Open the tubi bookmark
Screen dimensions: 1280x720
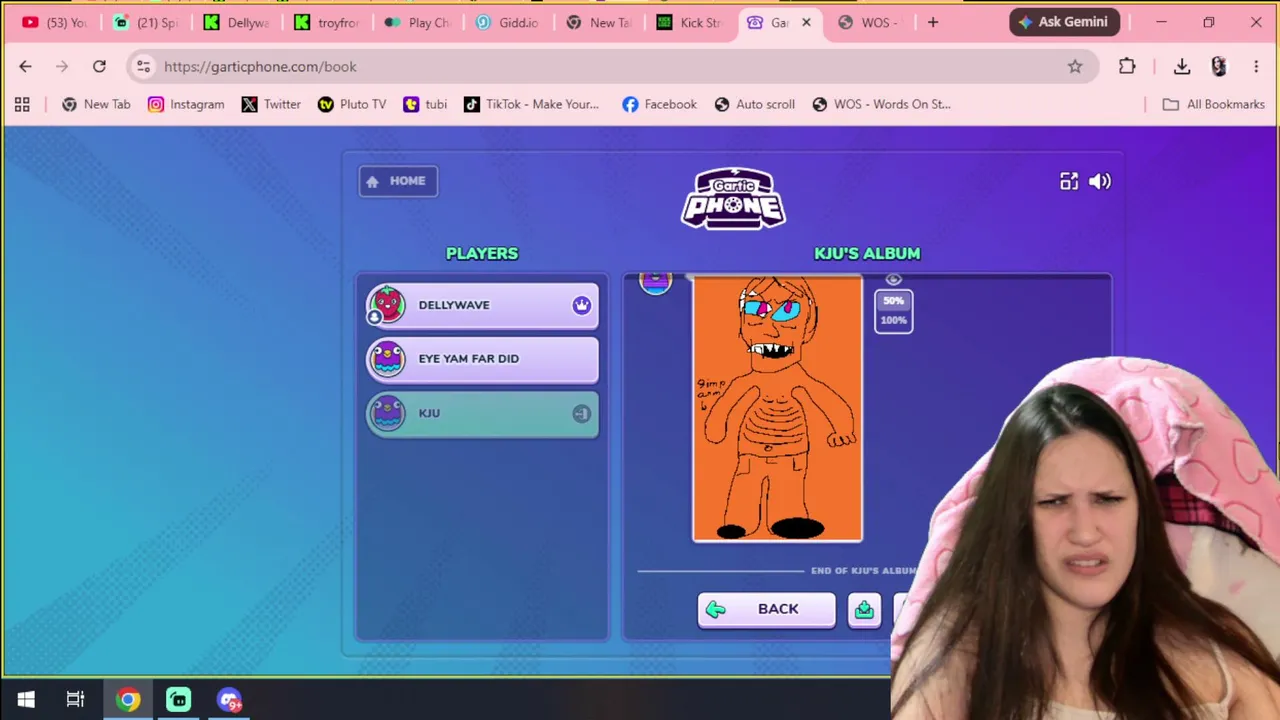(425, 104)
